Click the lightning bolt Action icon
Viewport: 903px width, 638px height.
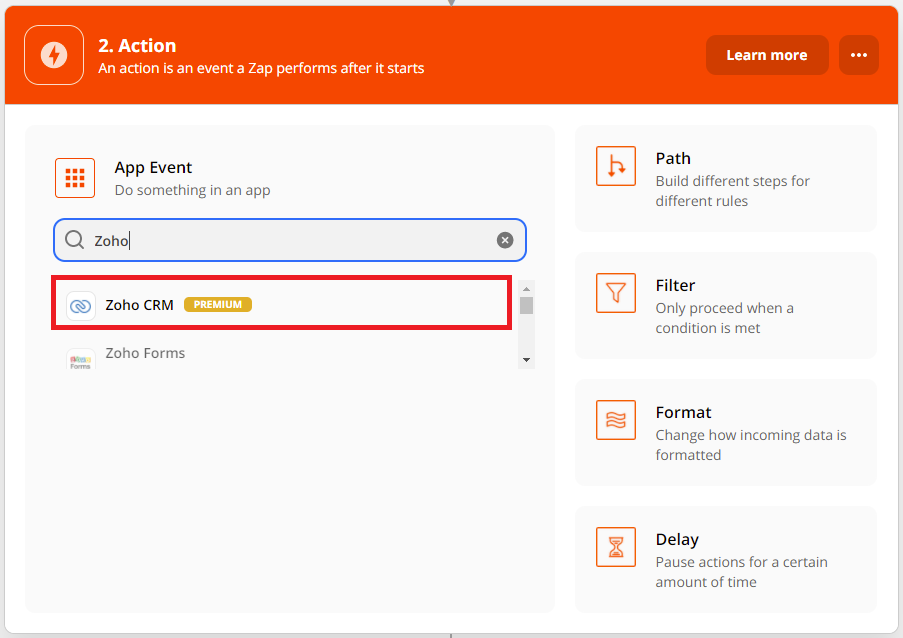[x=54, y=55]
